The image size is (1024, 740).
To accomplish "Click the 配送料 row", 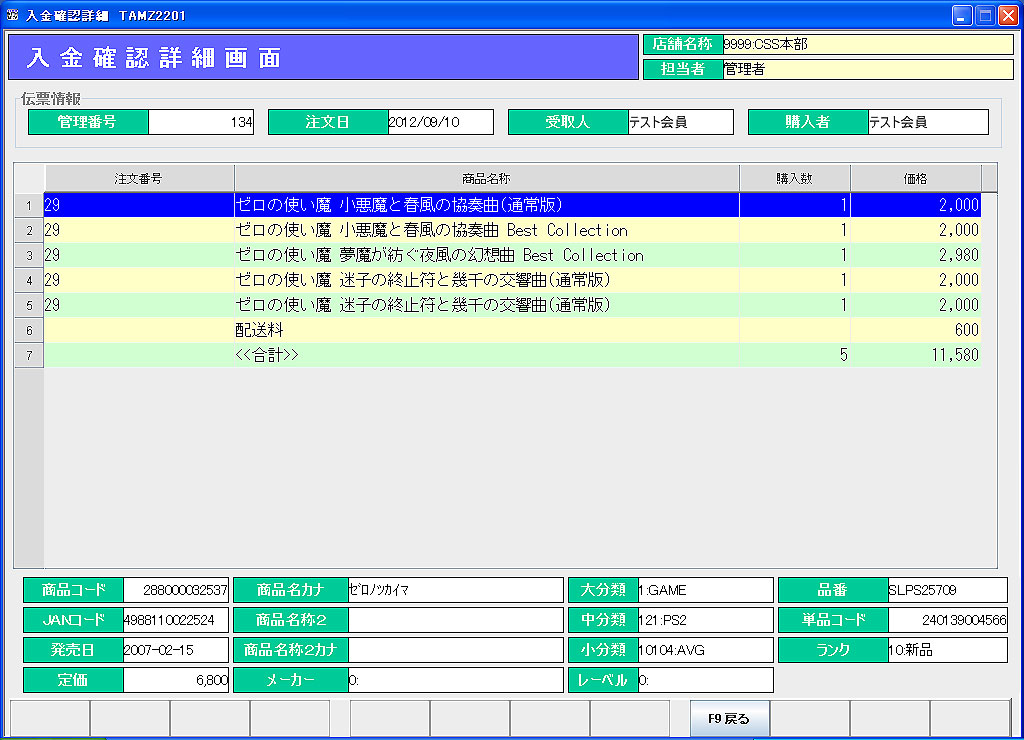I will tap(486, 330).
